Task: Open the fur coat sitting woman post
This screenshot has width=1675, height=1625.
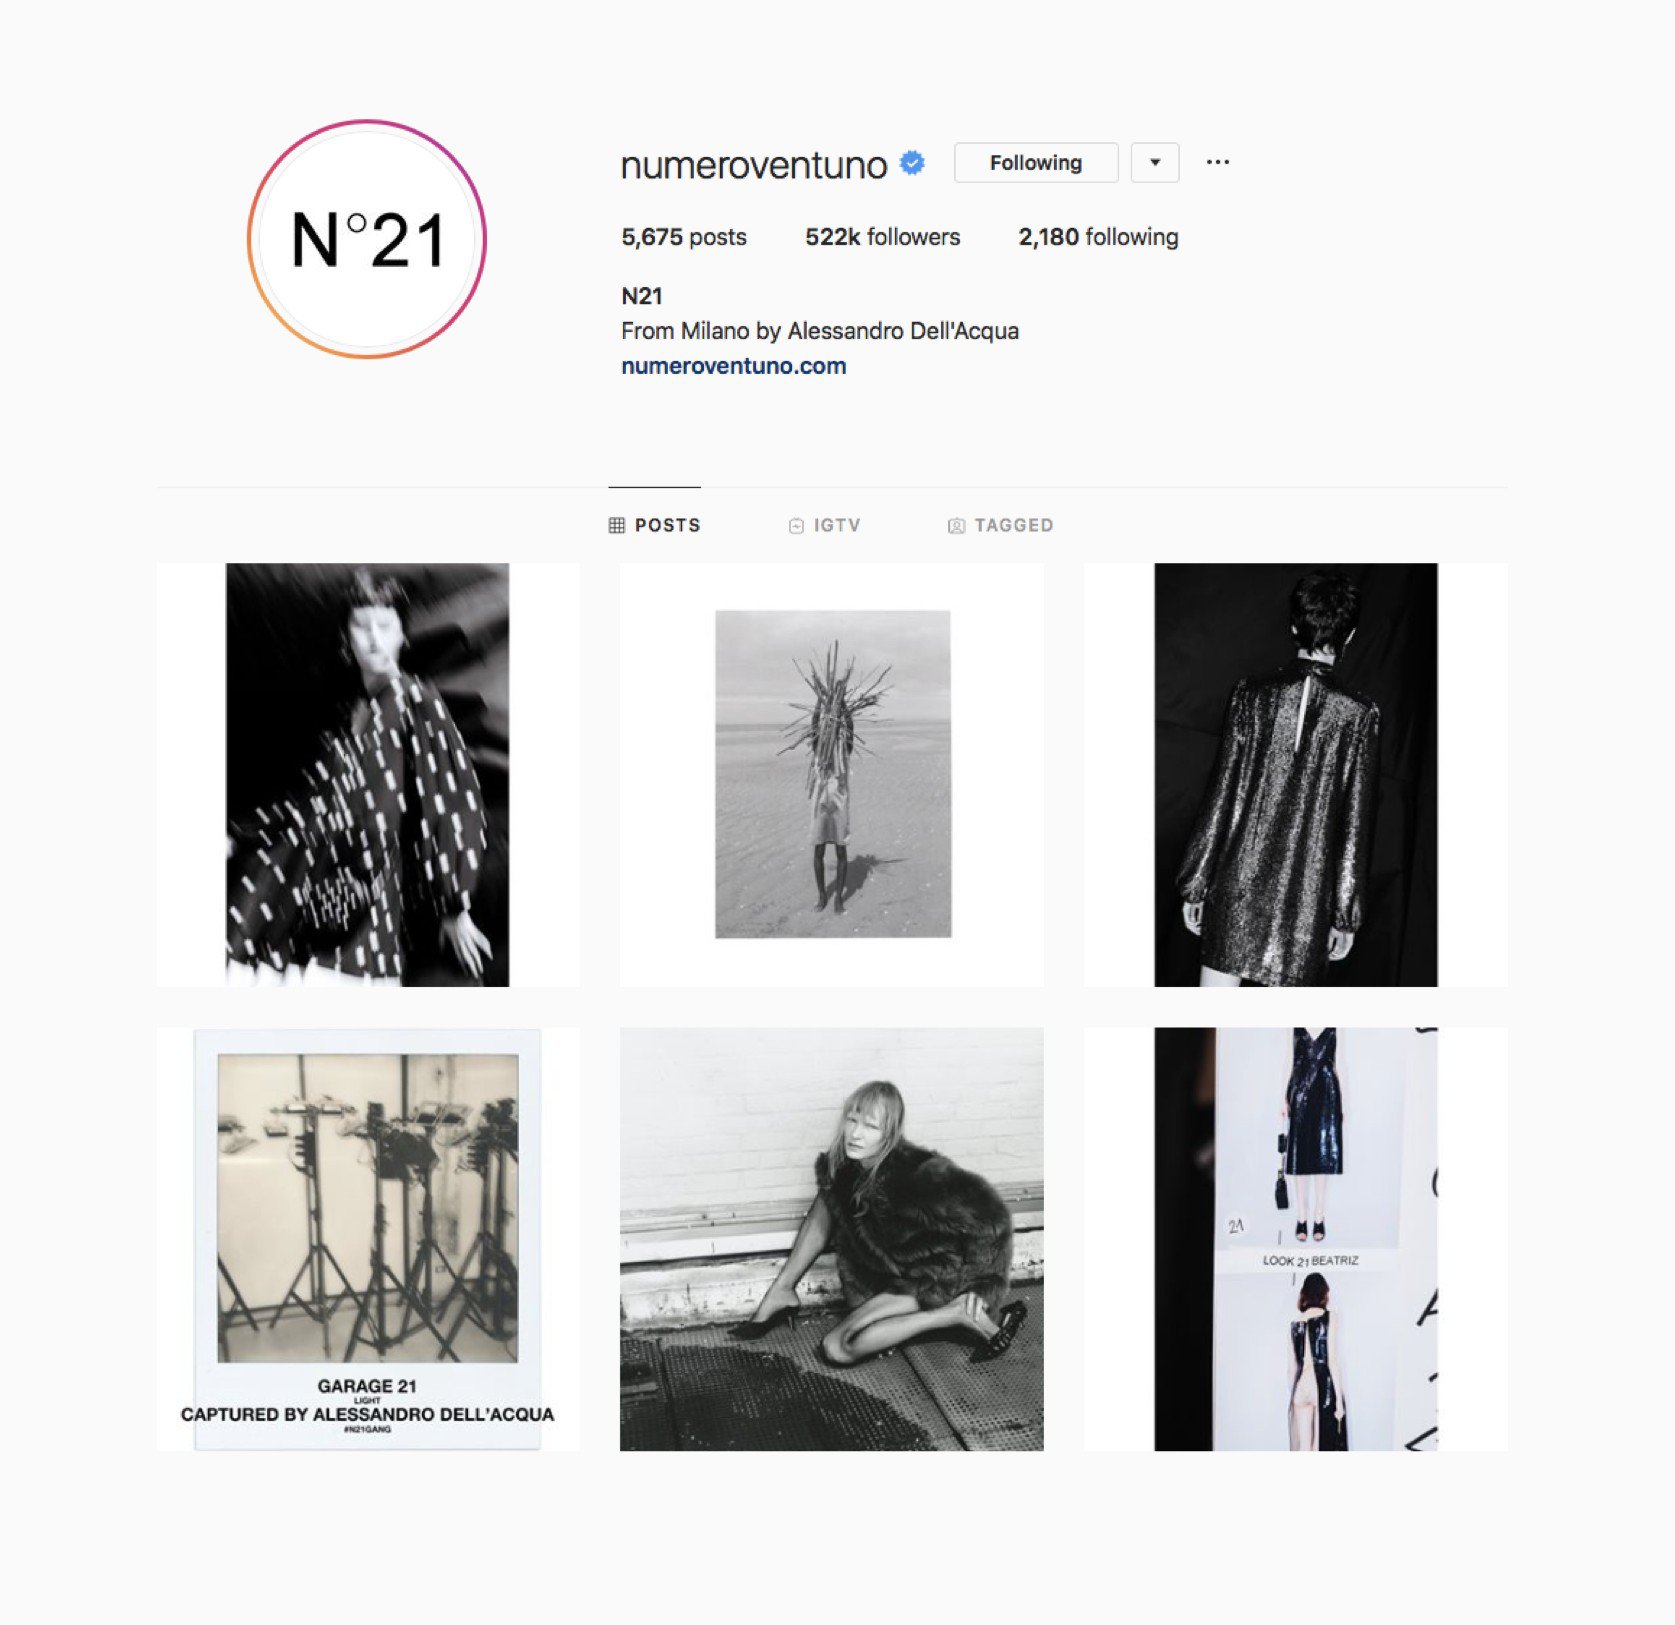Action: [832, 1239]
